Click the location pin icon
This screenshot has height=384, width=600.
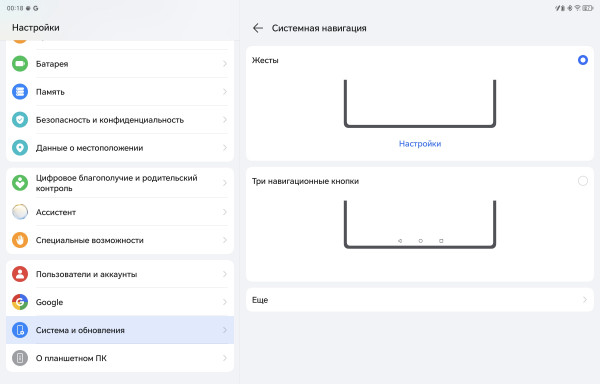tap(20, 148)
